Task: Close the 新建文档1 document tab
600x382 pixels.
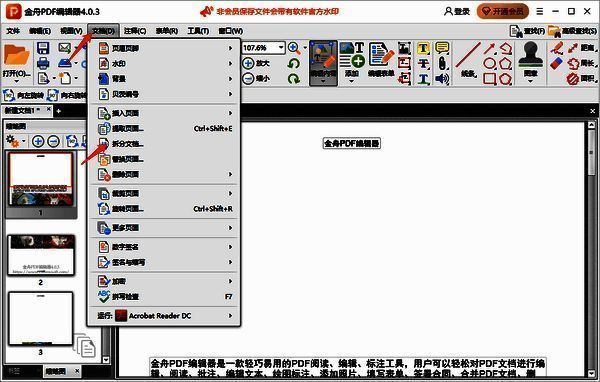Action: point(48,109)
